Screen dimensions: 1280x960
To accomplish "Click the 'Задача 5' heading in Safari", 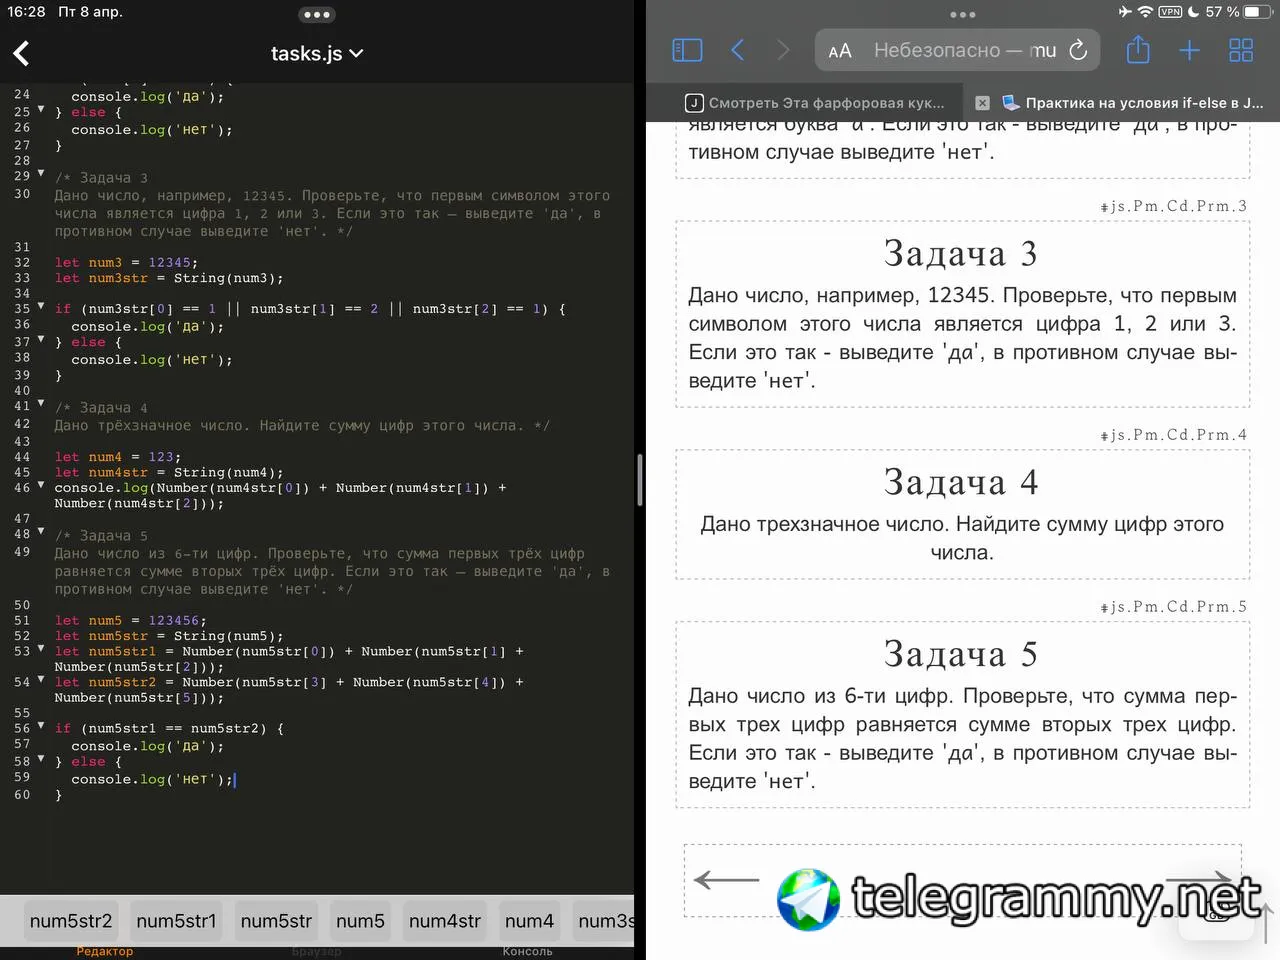I will (x=961, y=655).
